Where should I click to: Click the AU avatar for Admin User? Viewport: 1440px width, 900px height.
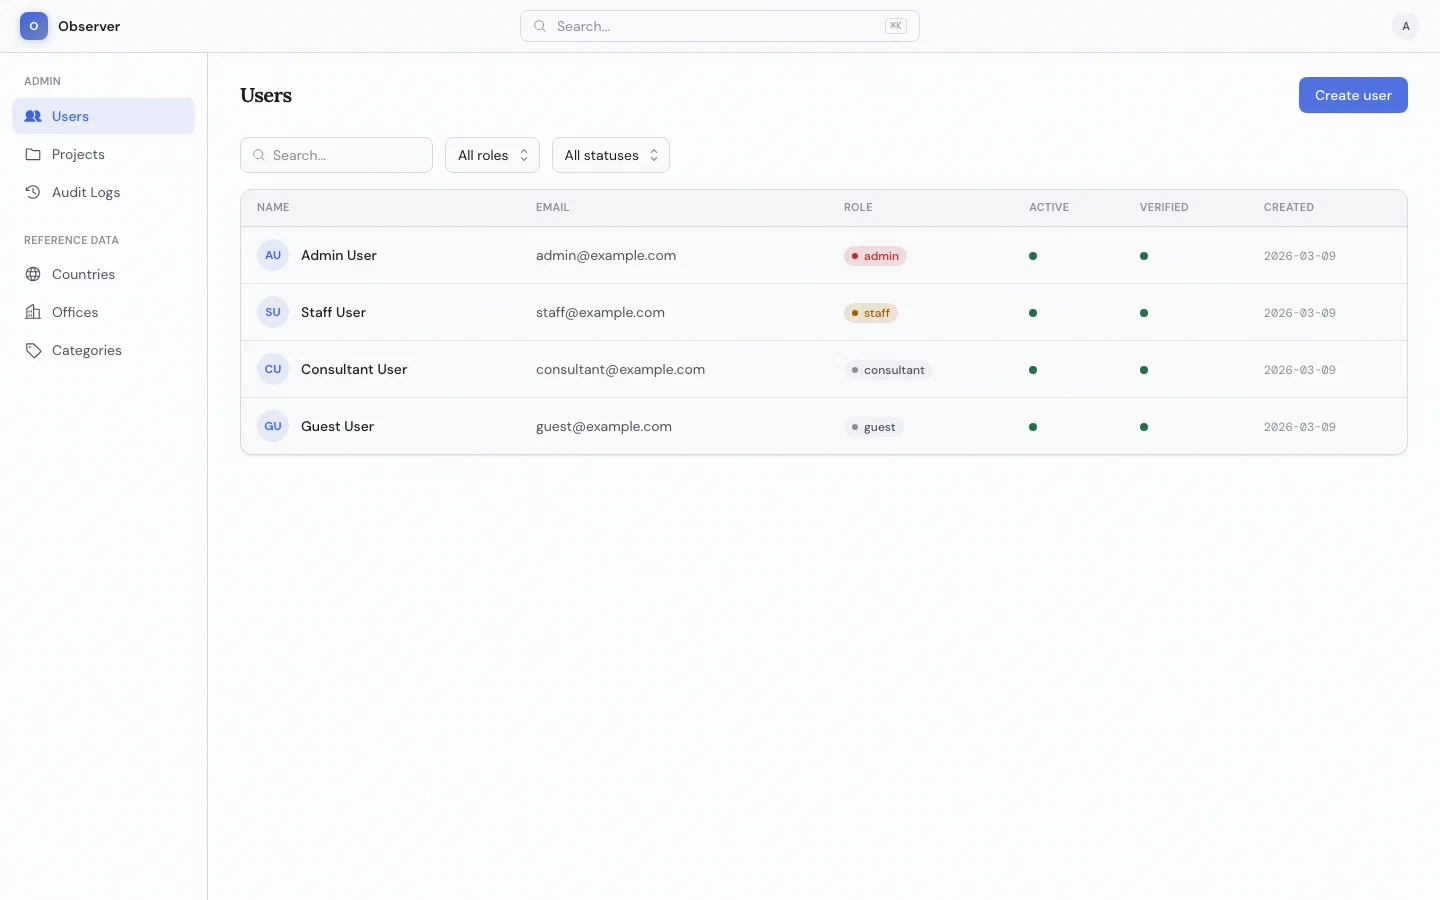tap(273, 255)
